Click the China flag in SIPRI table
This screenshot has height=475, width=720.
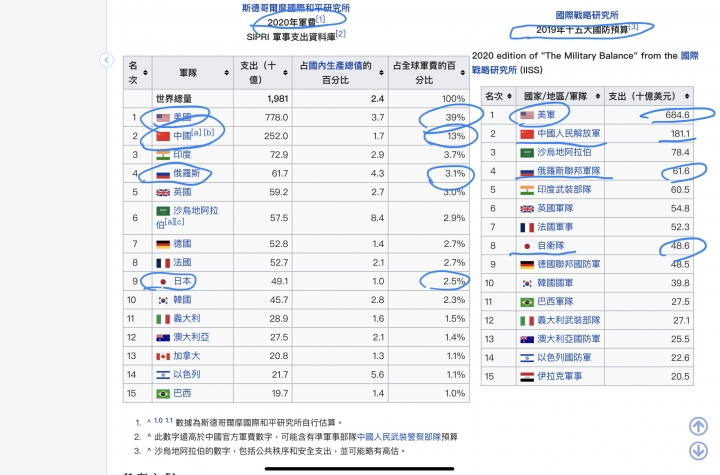[x=163, y=136]
